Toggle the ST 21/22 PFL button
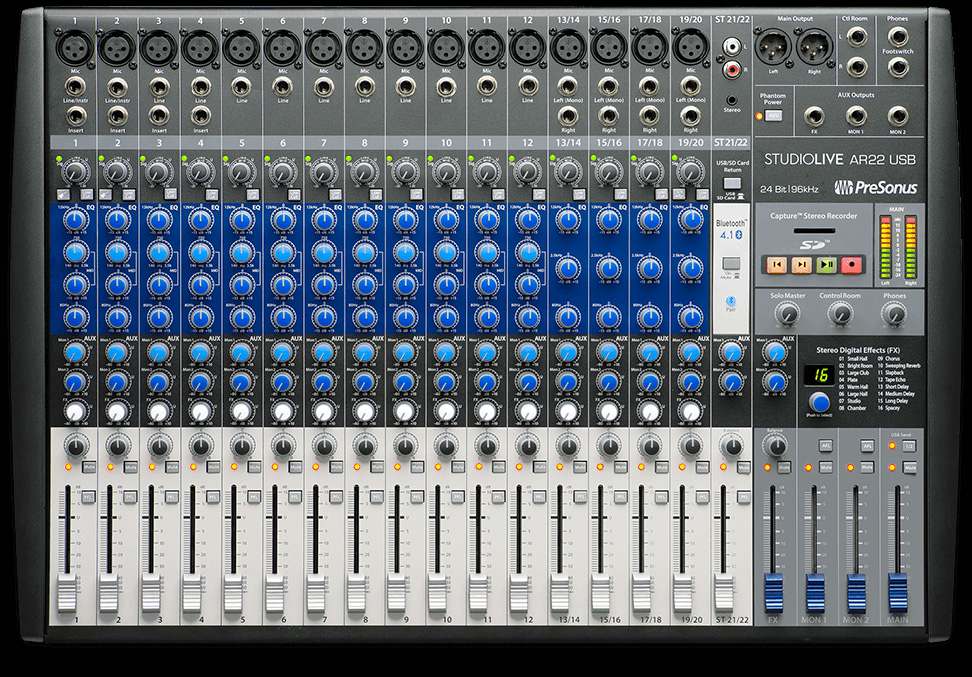 744,497
